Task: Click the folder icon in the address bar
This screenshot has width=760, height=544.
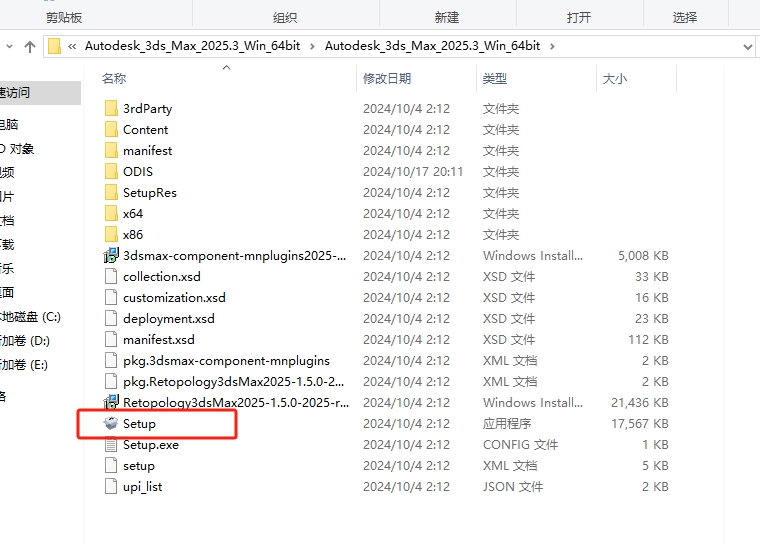Action: pyautogui.click(x=54, y=46)
